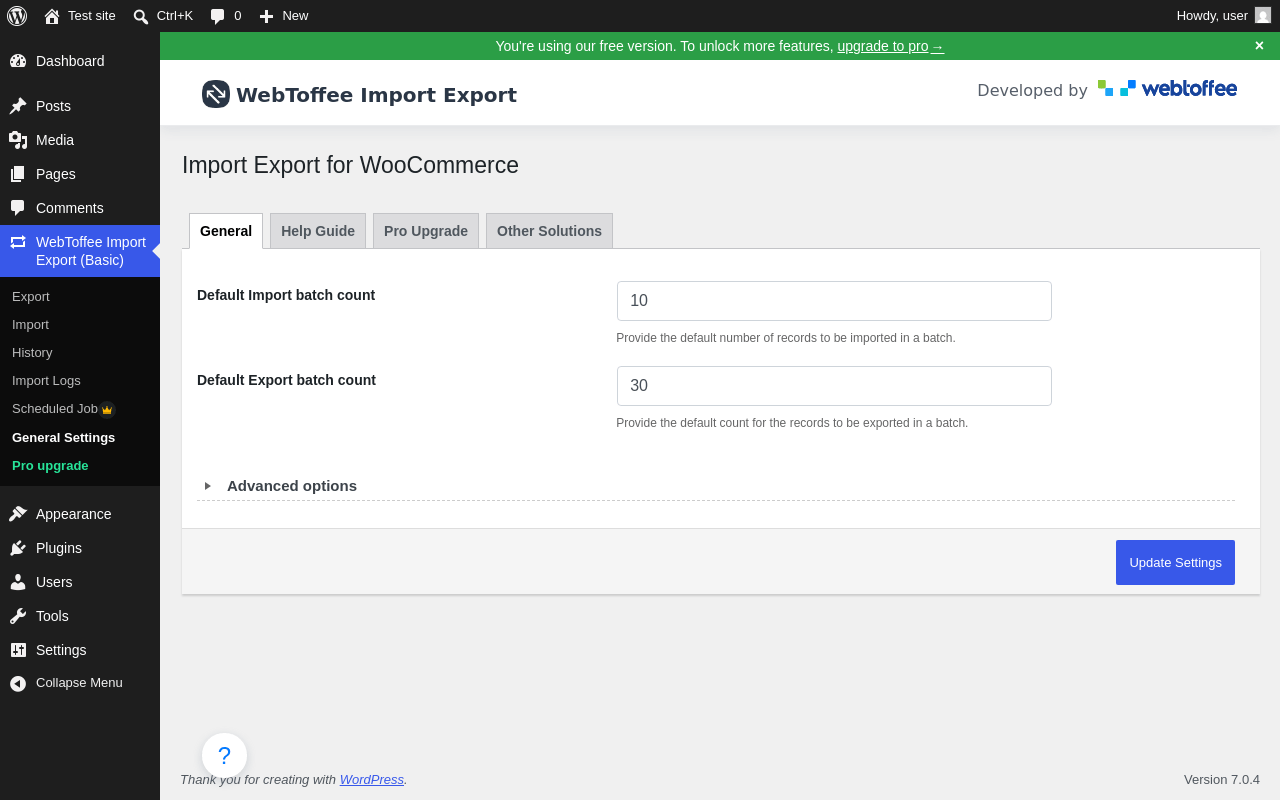This screenshot has width=1280, height=800.
Task: Click the Tools wrench icon
Action: [18, 616]
